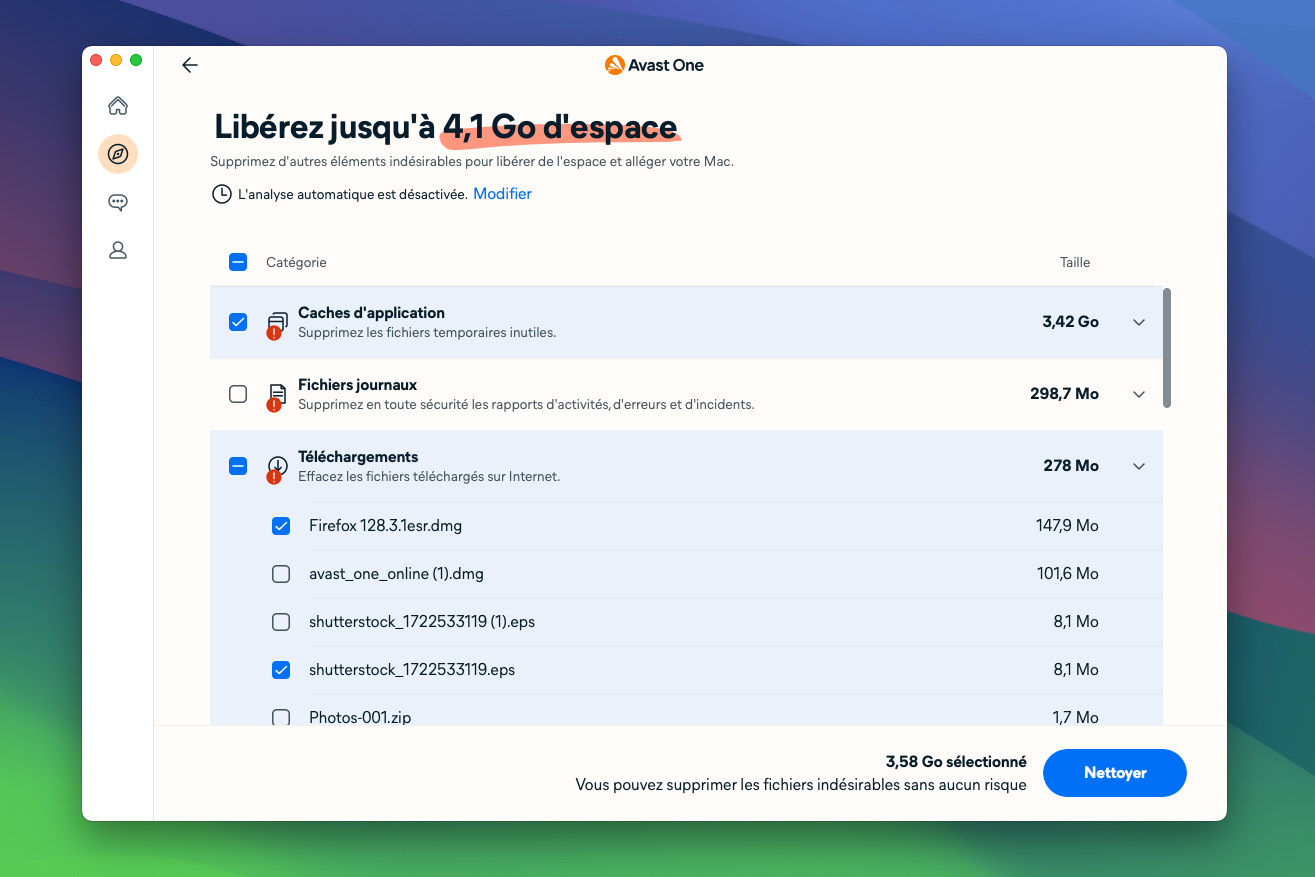Viewport: 1315px width, 877px height.
Task: Uncheck Firefox 128.3.1esr.dmg checkbox
Action: tap(281, 526)
